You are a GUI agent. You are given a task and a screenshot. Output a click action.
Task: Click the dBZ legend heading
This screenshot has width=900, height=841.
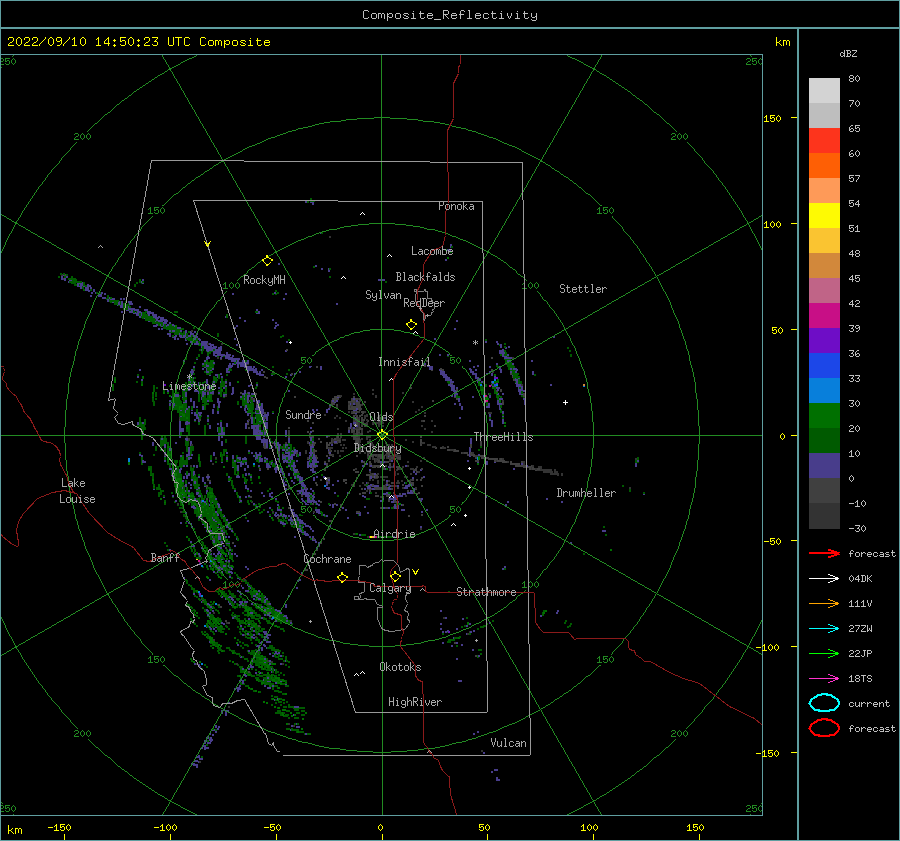[x=848, y=54]
